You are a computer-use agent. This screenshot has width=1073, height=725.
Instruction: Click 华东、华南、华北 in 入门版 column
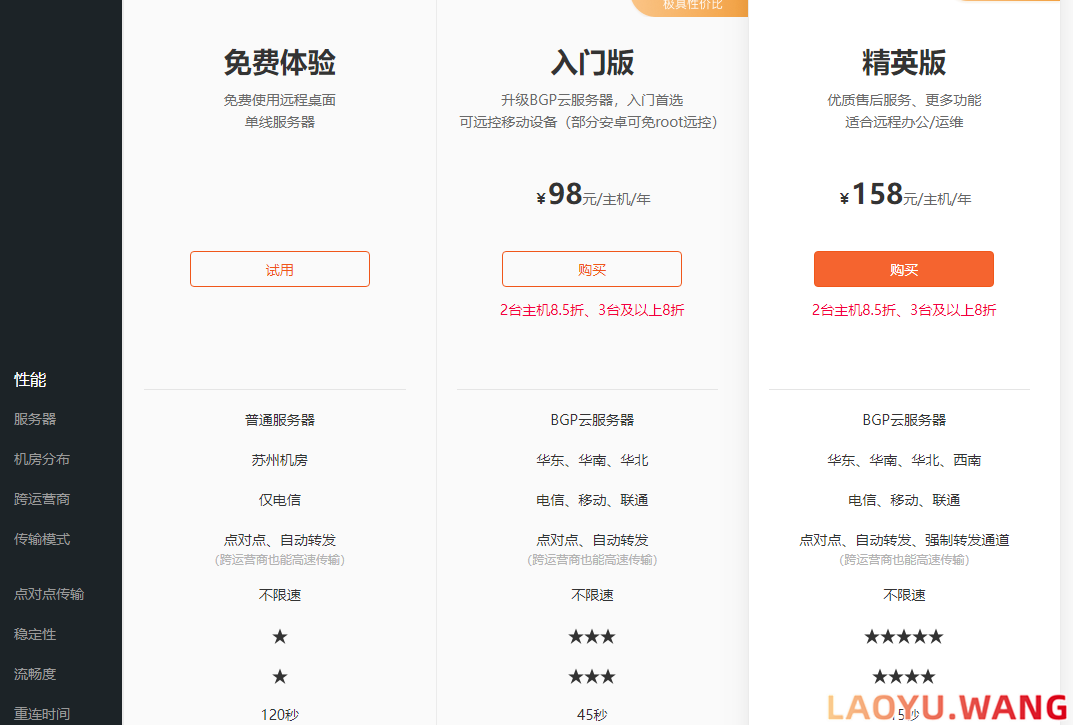click(592, 460)
